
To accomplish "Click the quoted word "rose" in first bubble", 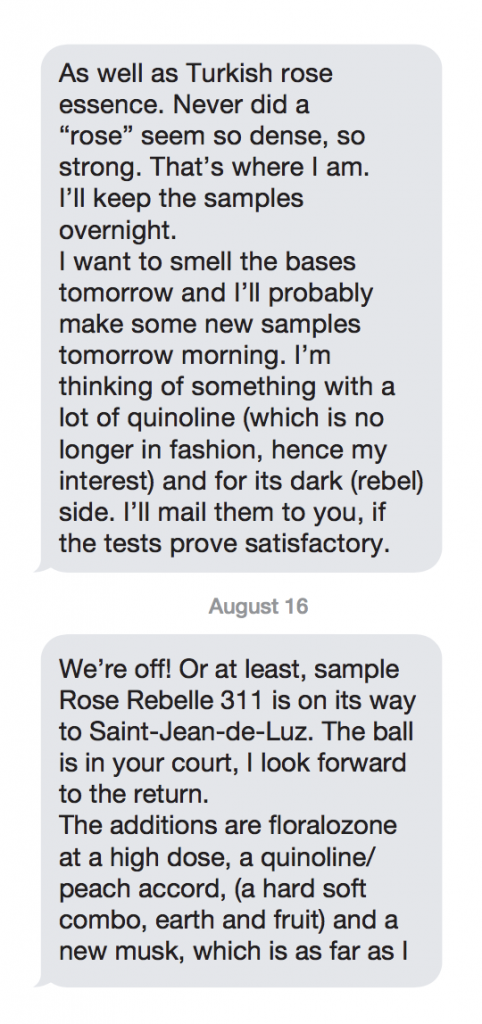I will (x=97, y=135).
